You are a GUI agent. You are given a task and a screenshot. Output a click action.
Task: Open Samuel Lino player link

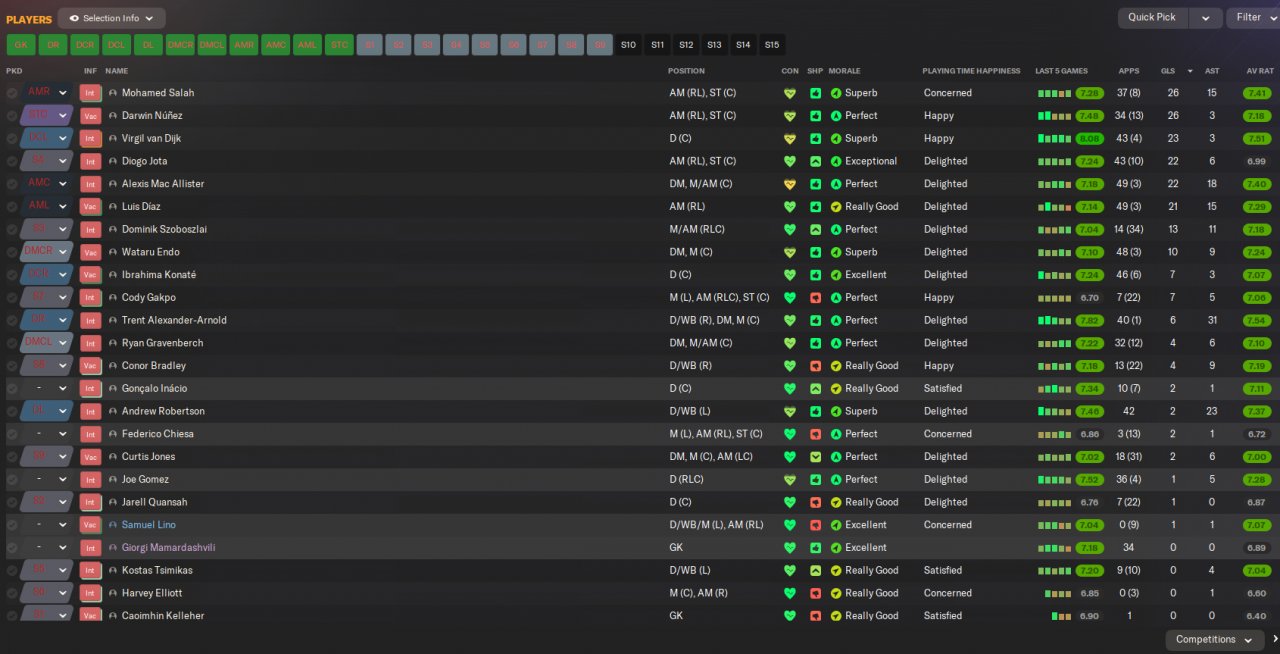pos(149,525)
